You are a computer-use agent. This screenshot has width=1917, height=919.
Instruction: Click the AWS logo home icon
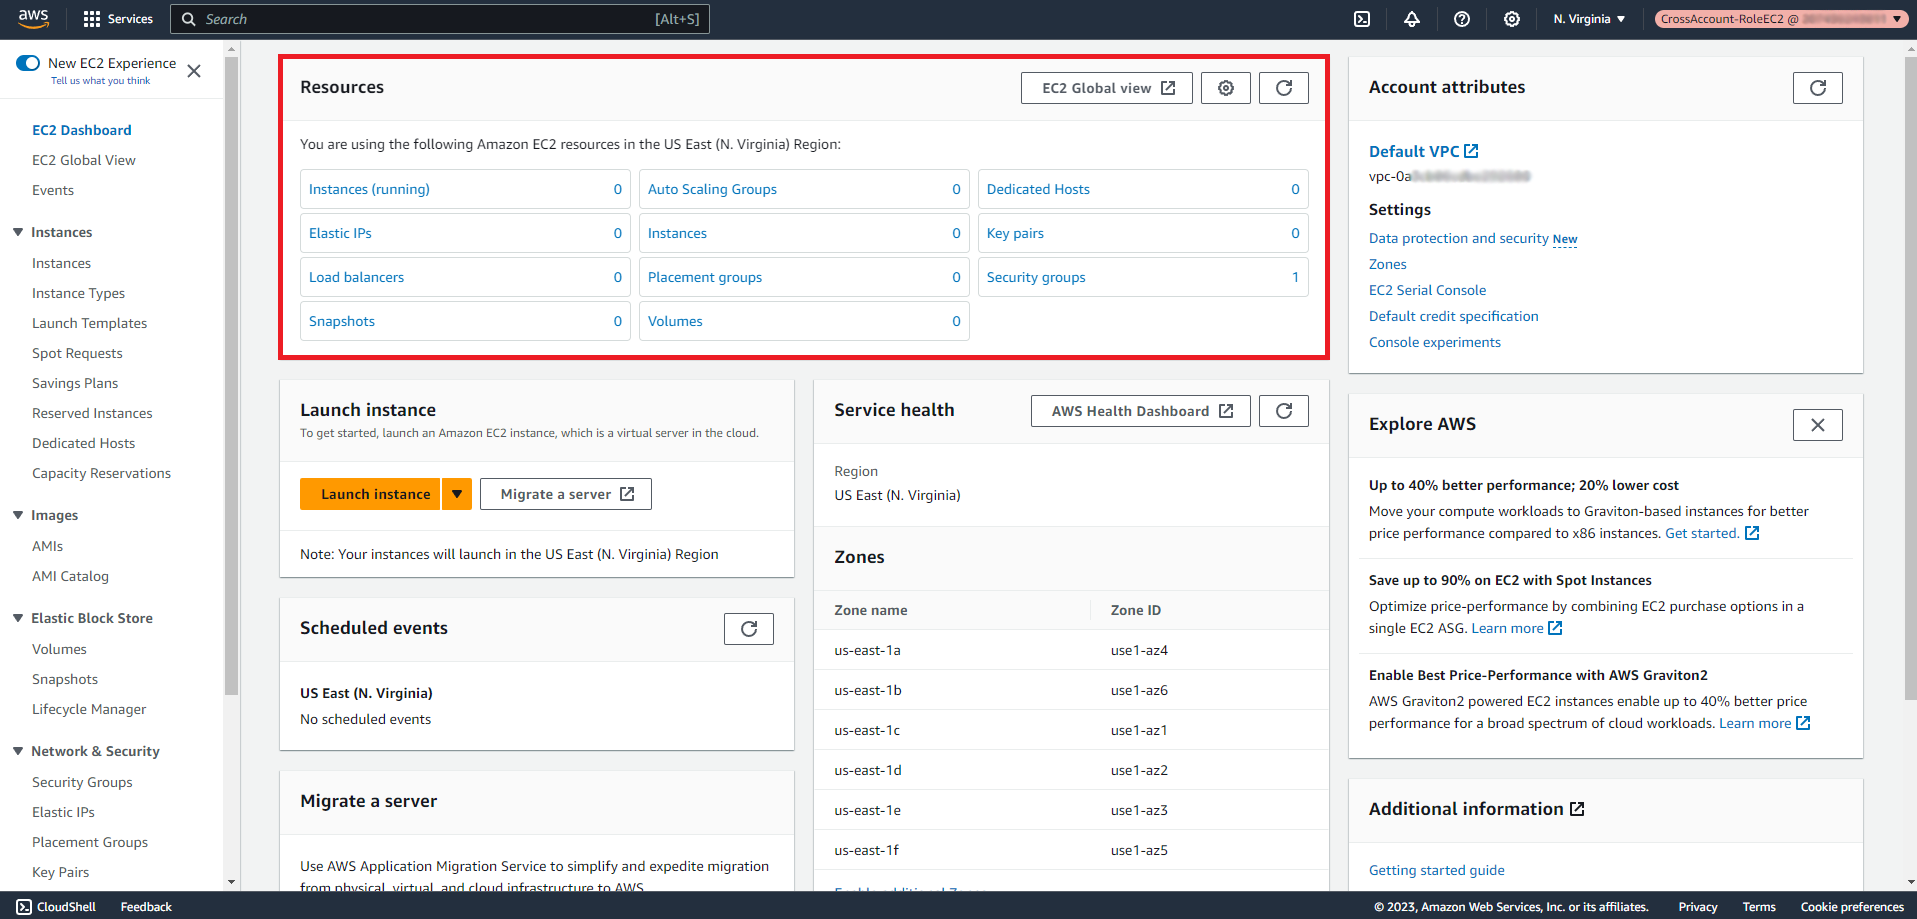point(33,18)
